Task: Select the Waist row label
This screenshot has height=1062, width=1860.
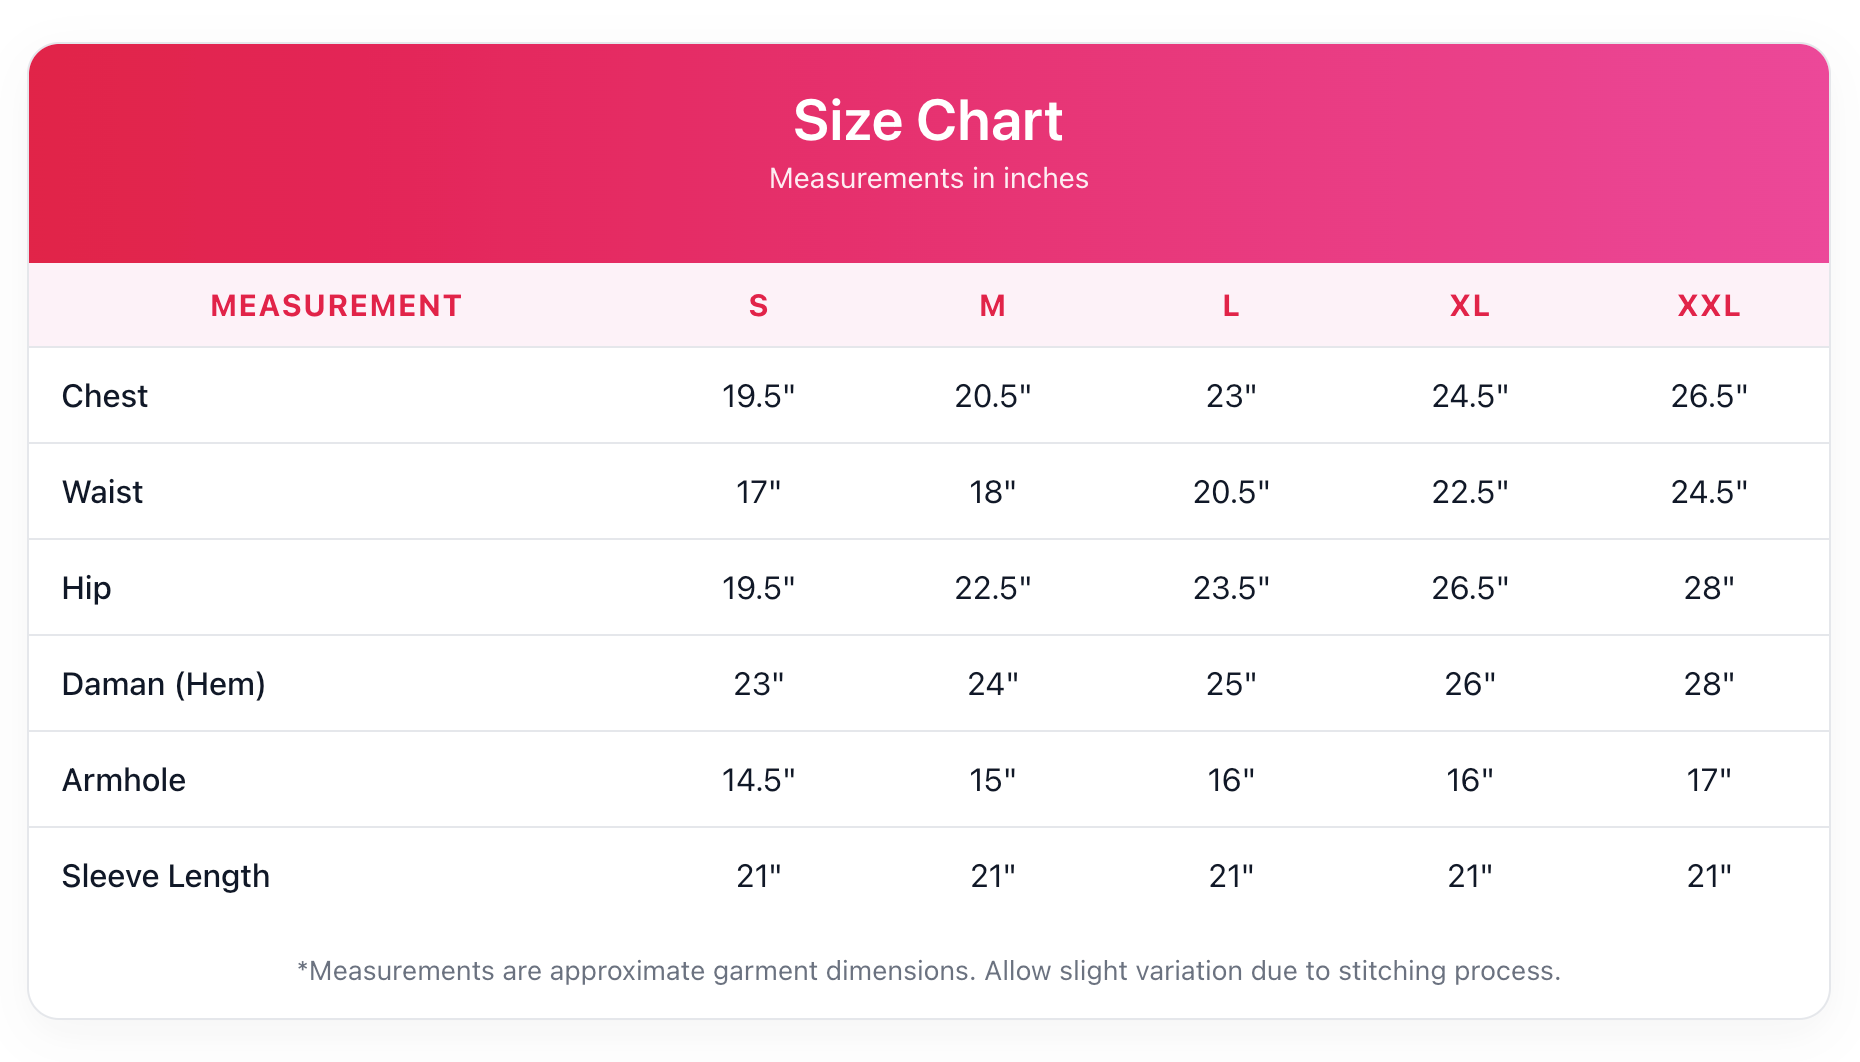Action: click(x=103, y=492)
